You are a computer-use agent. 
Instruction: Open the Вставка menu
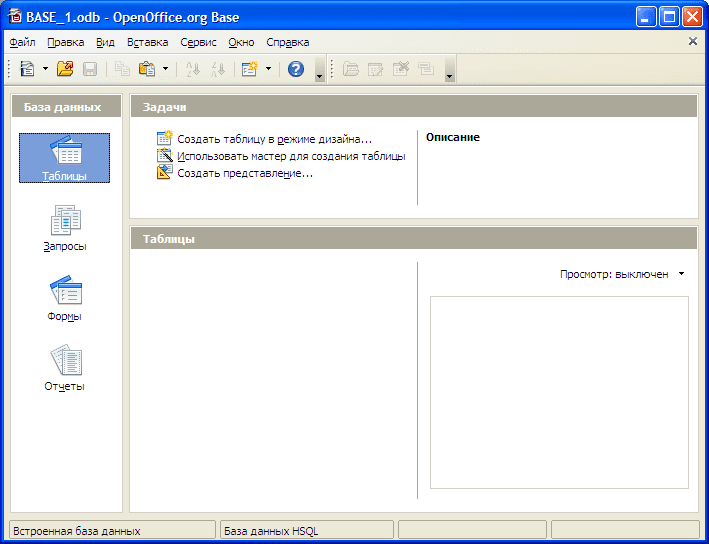(148, 42)
